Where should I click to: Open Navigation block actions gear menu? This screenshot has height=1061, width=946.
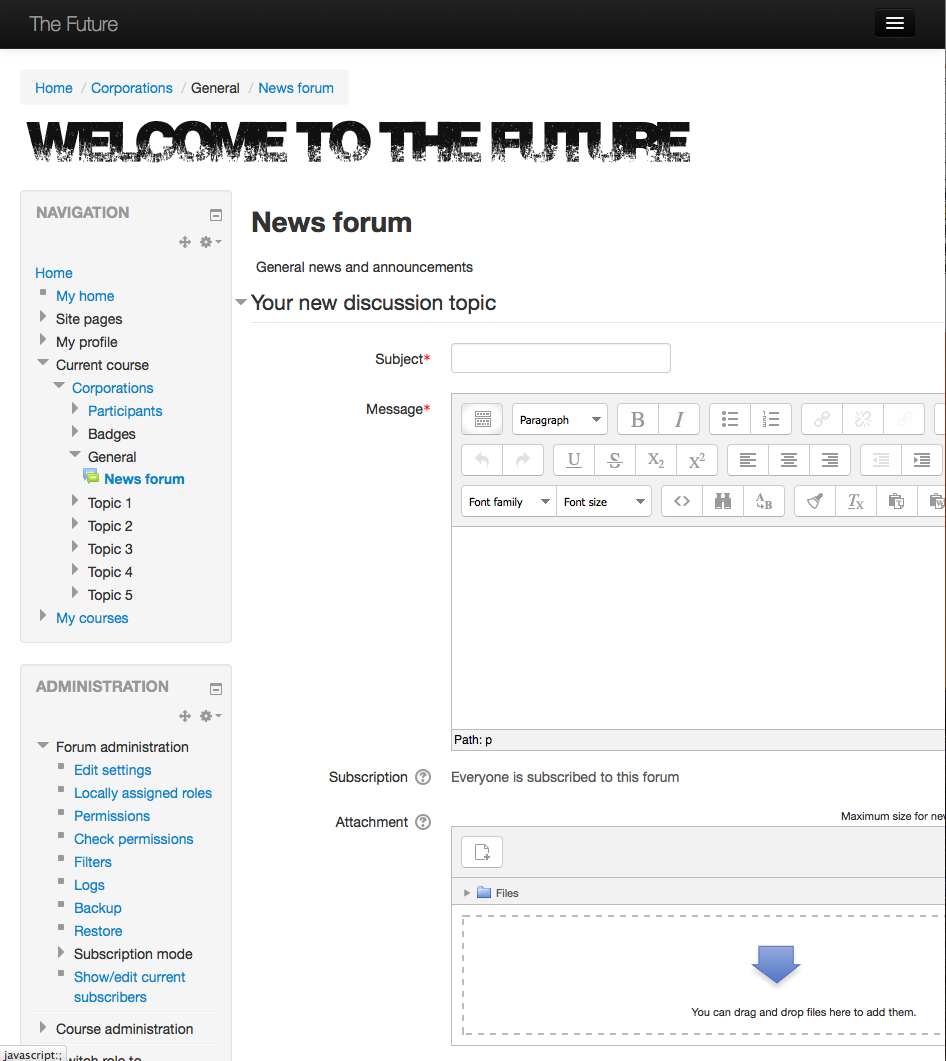point(210,242)
